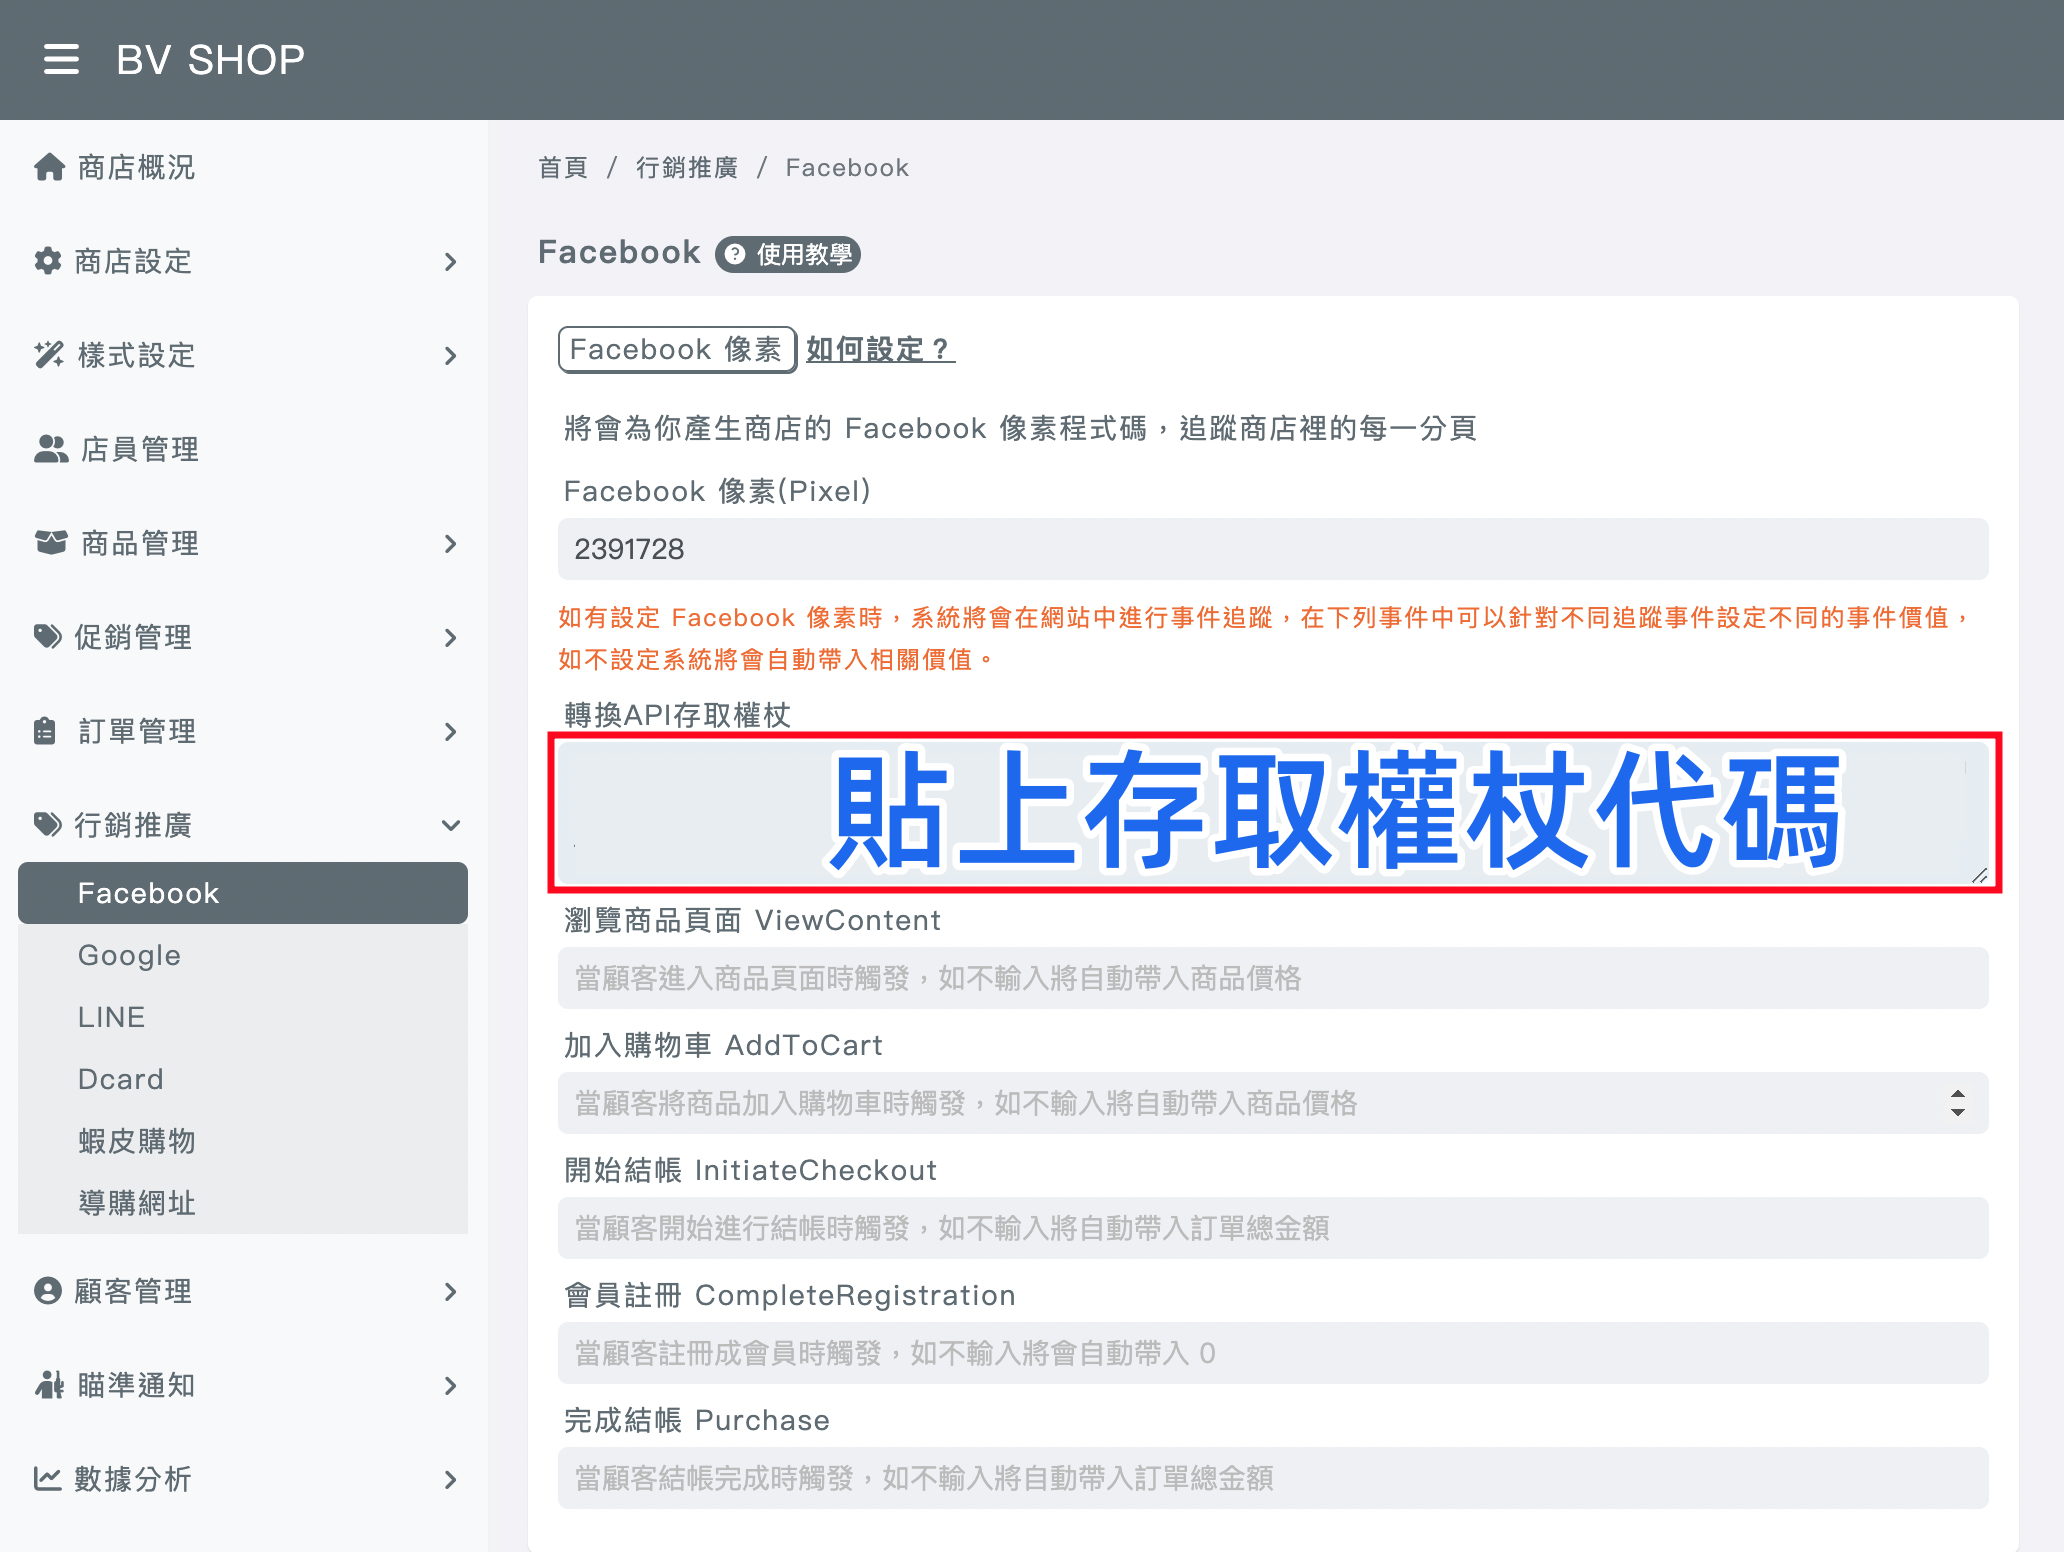2064x1552 pixels.
Task: Select LINE in the sidebar submenu
Action: click(x=243, y=1017)
